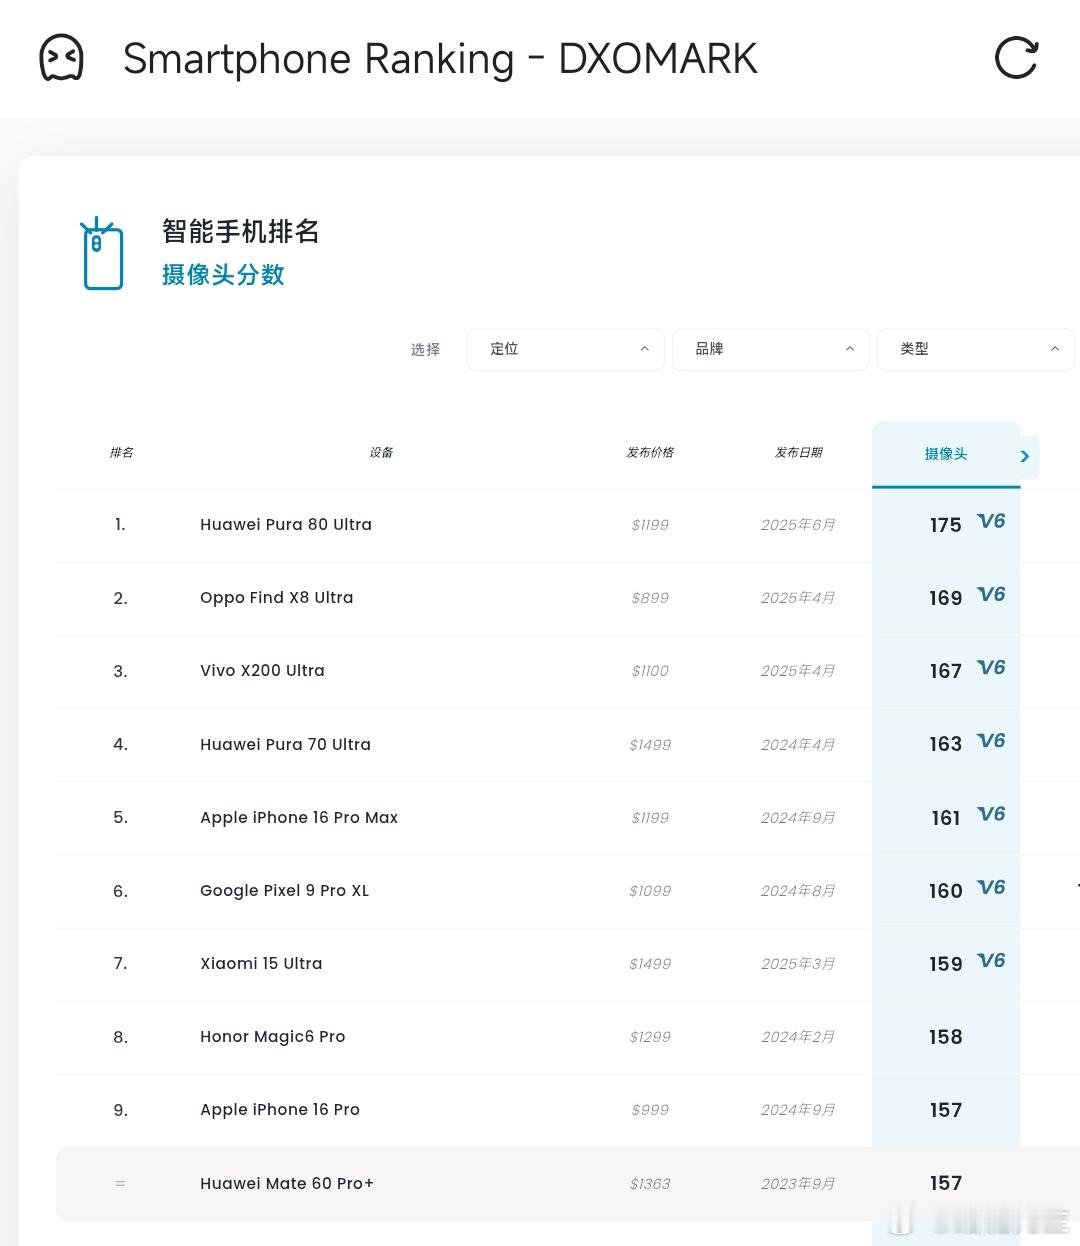
Task: Tap V6 badge in Google Pixel 9 Pro XL row
Action: (991, 887)
